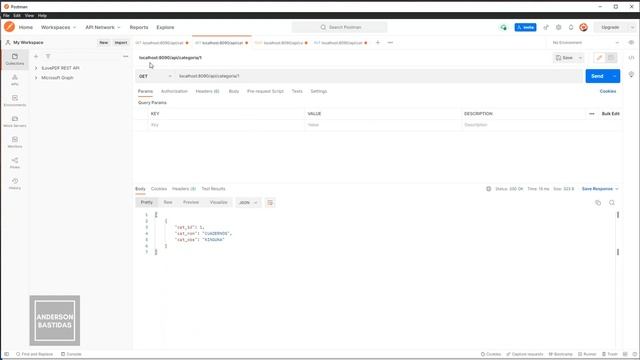The image size is (640, 360).
Task: Open the JSON format dropdown
Action: 248,202
